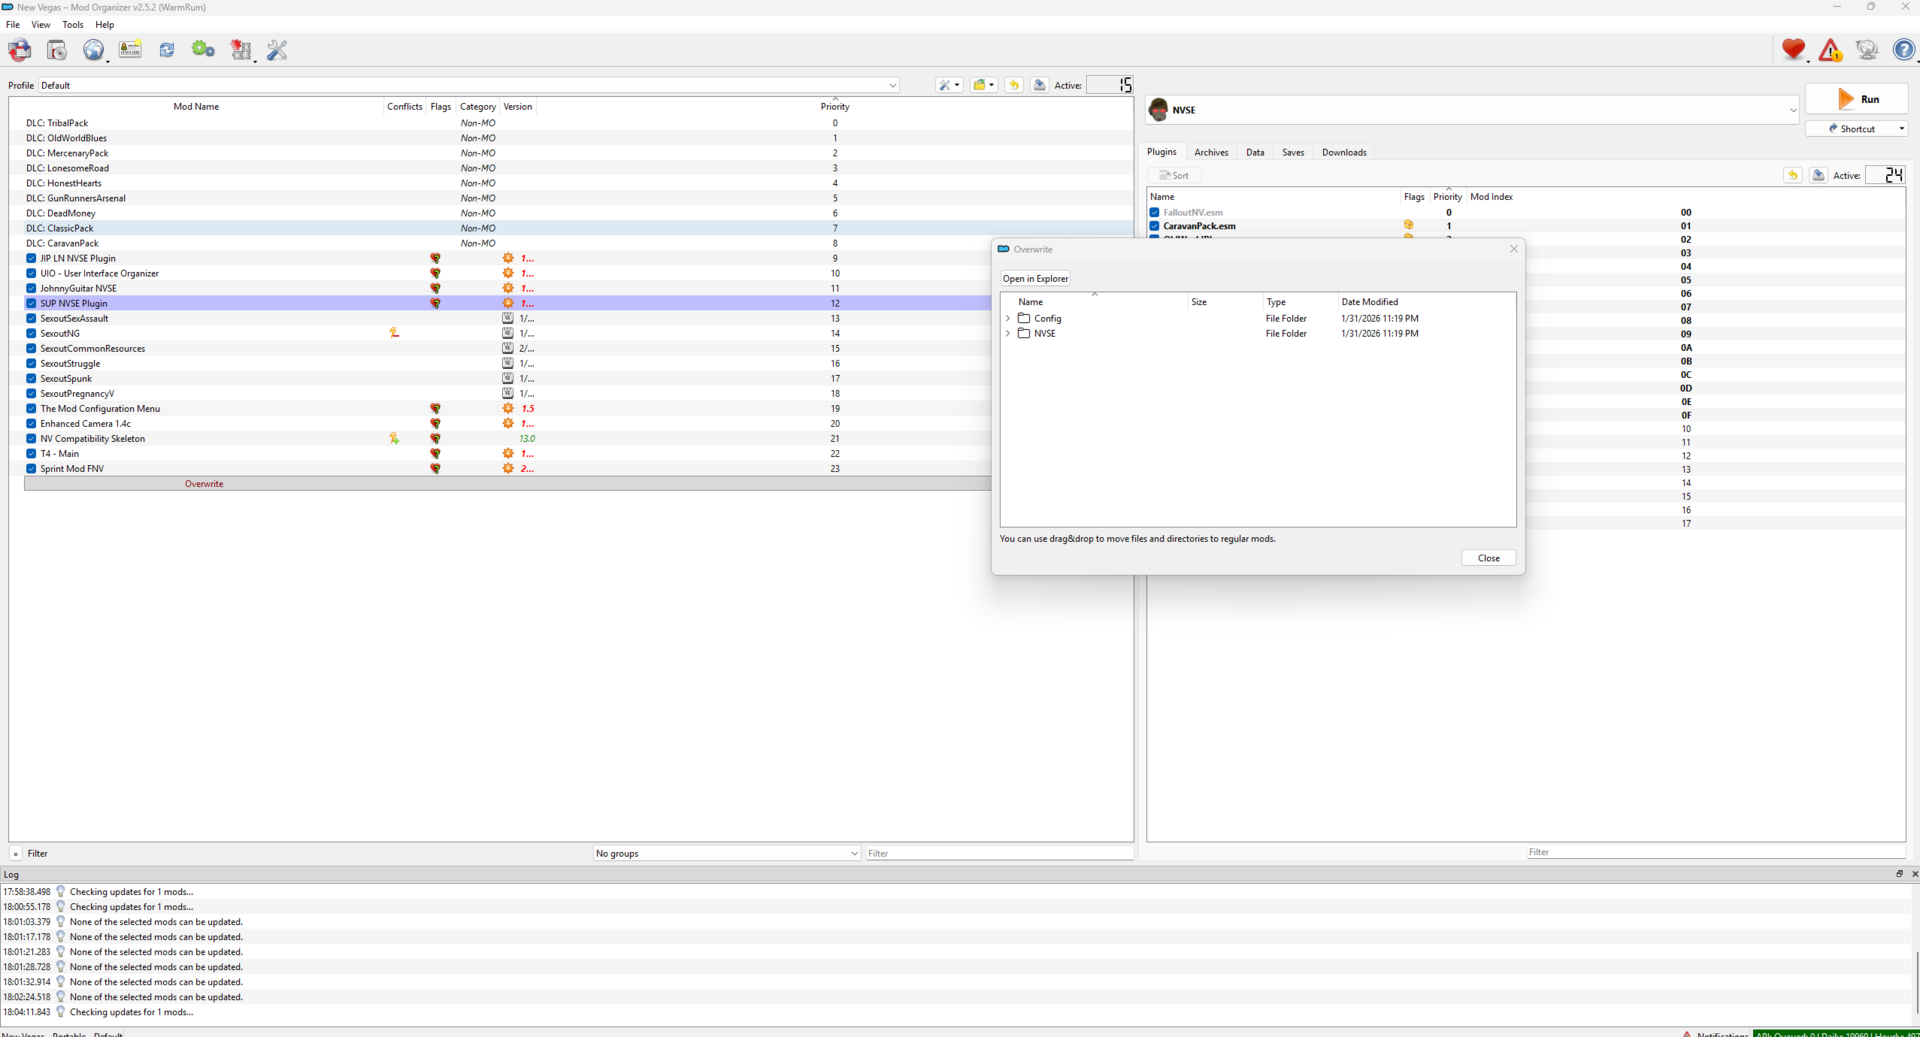
Task: Open the folder actions dropdown
Action: point(984,85)
